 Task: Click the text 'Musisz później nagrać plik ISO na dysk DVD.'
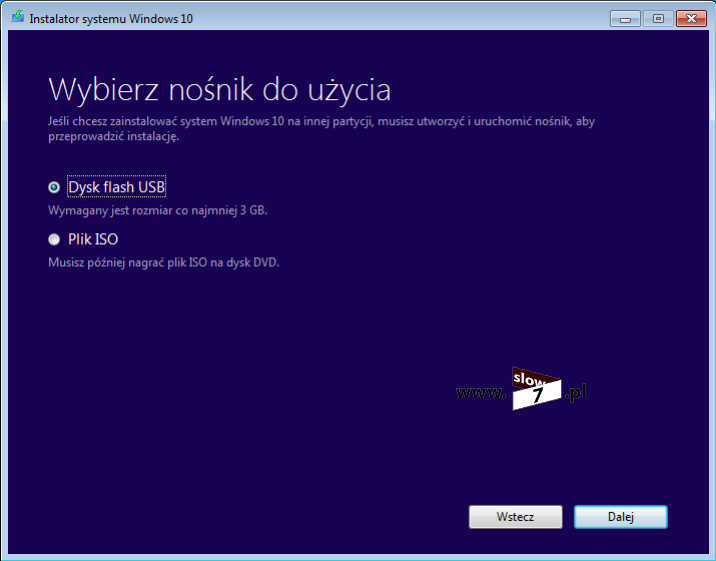click(163, 262)
